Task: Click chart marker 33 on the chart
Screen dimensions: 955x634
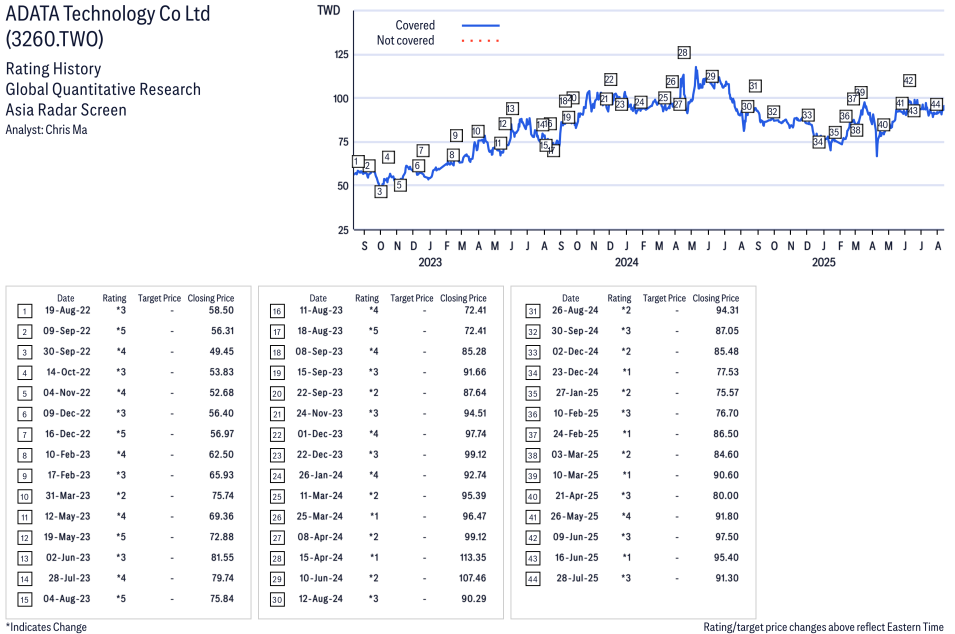Action: 808,115
